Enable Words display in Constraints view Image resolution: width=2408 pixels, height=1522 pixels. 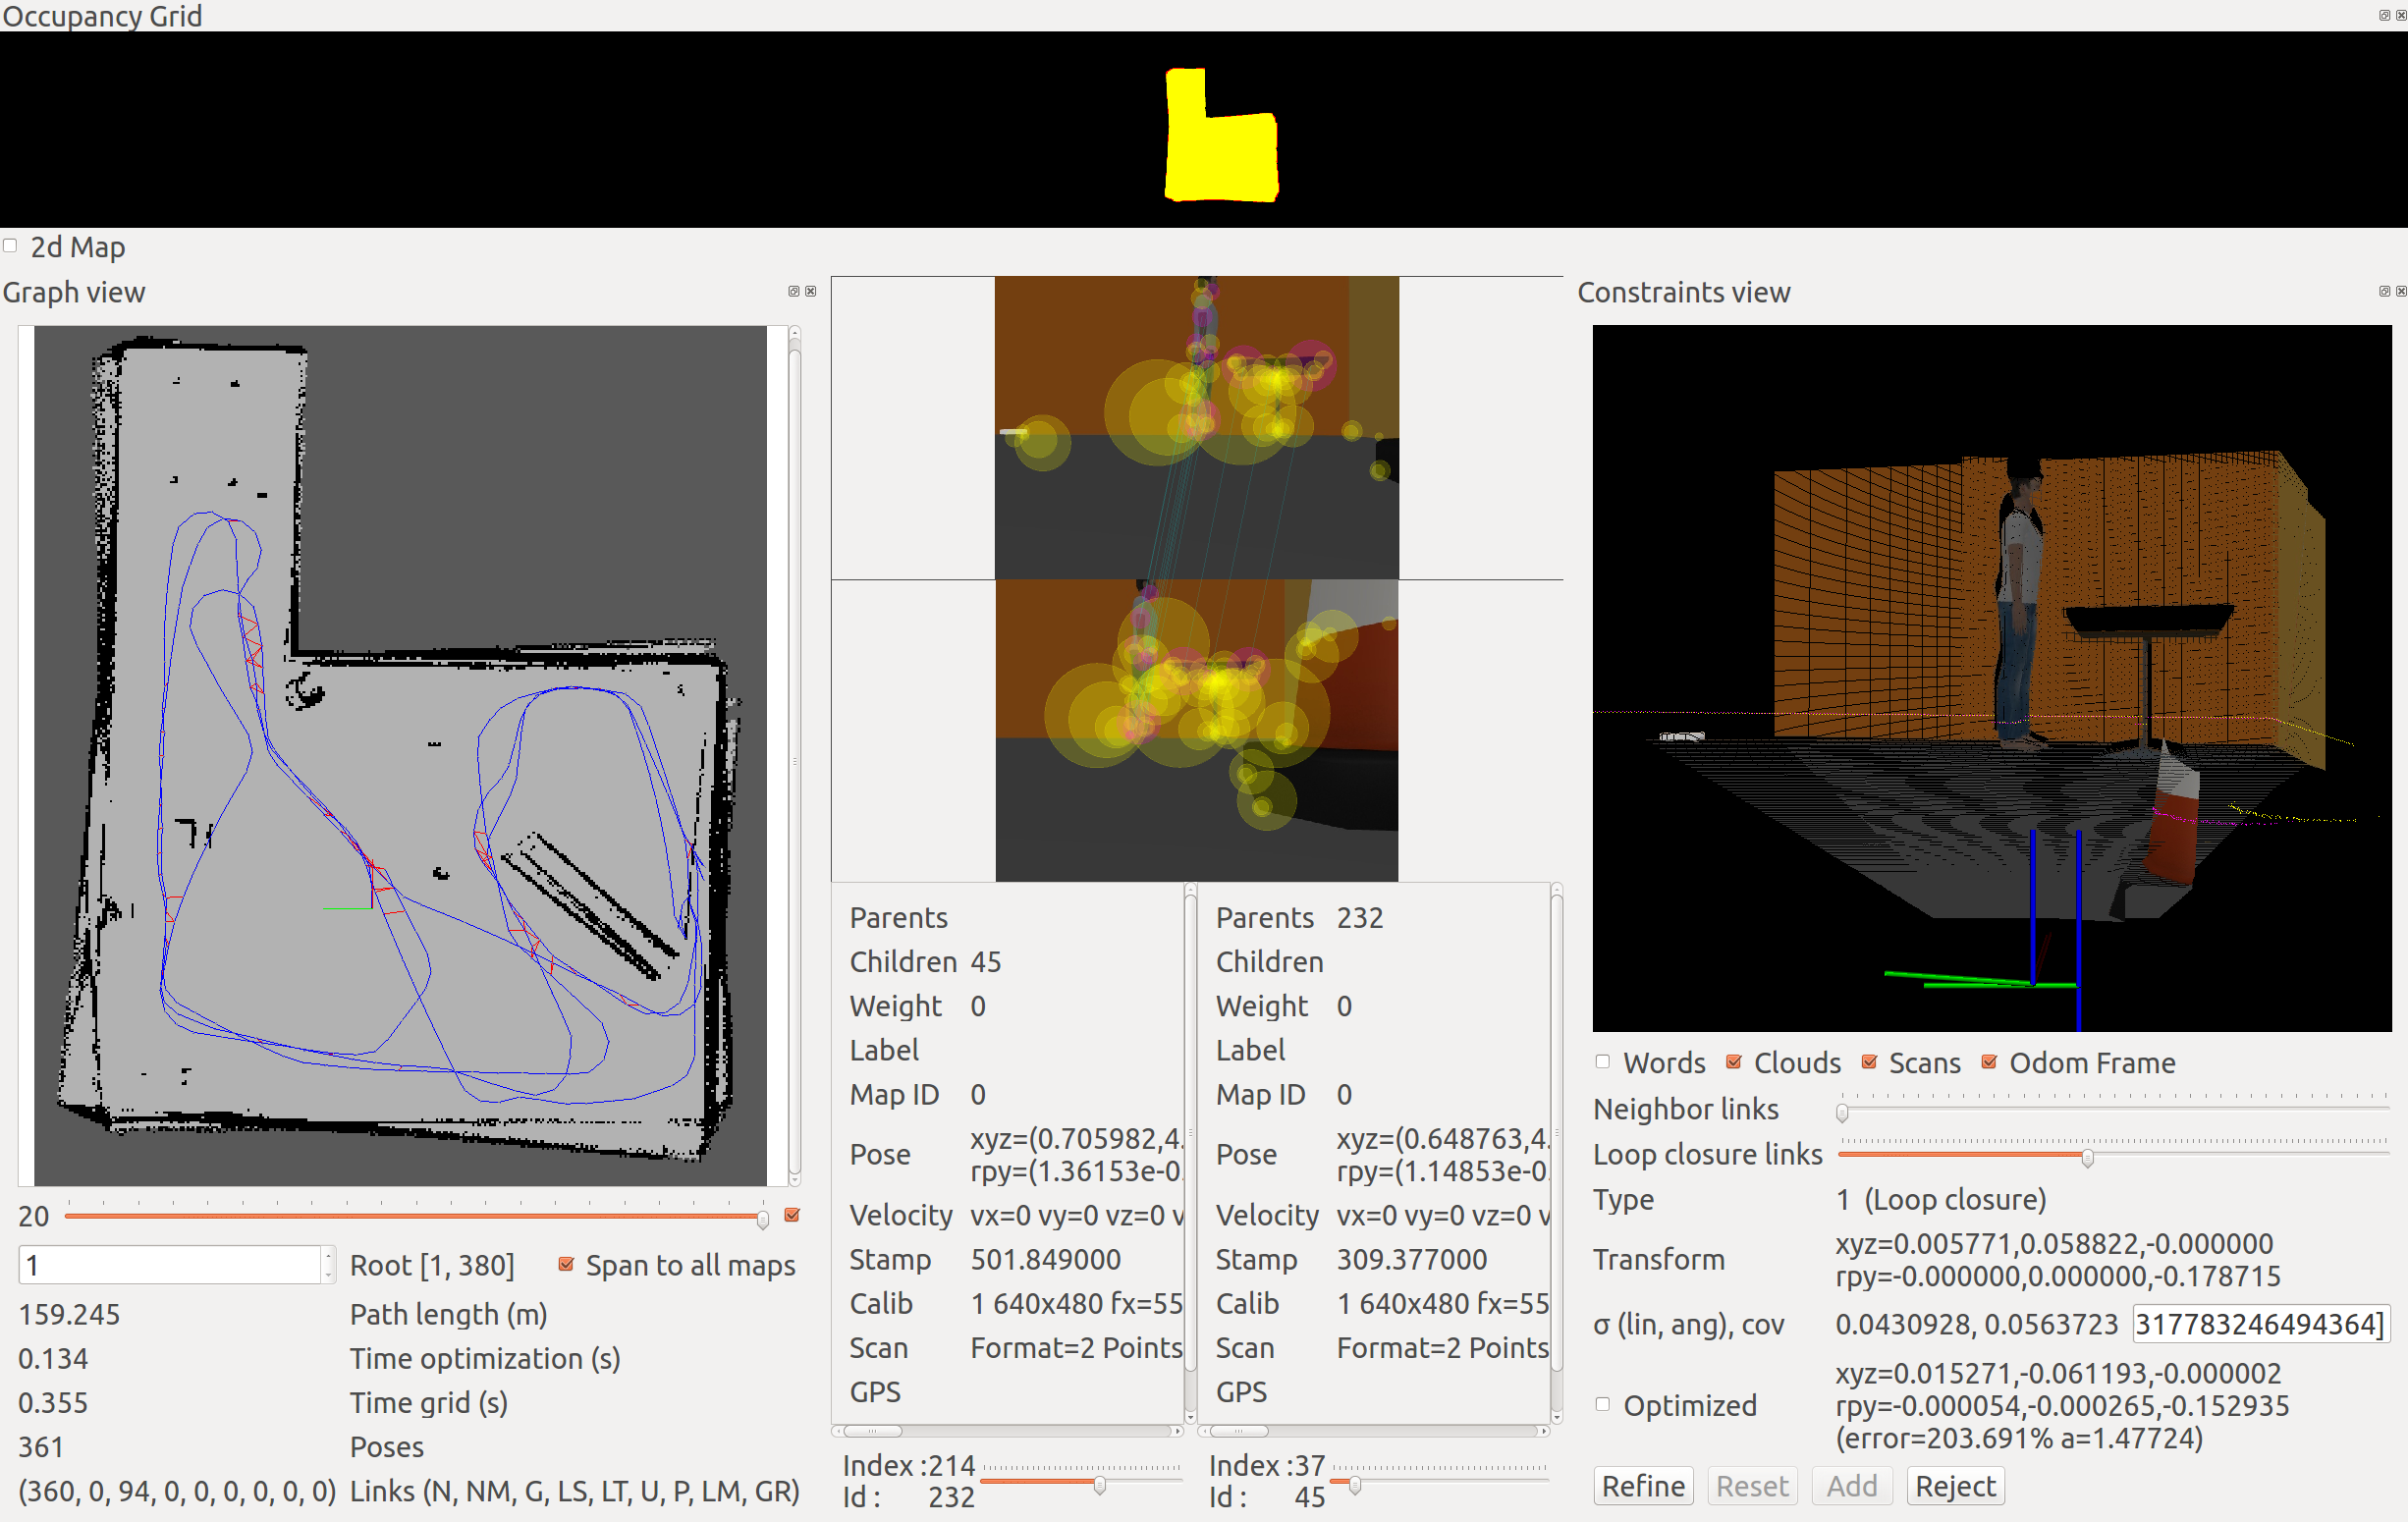1603,1062
